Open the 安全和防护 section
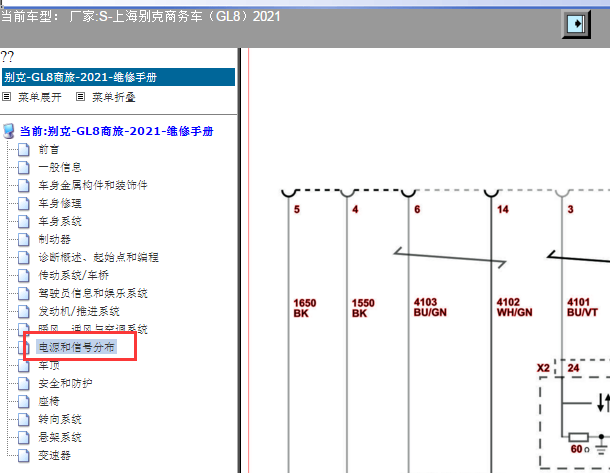Image resolution: width=610 pixels, height=473 pixels. pos(65,383)
